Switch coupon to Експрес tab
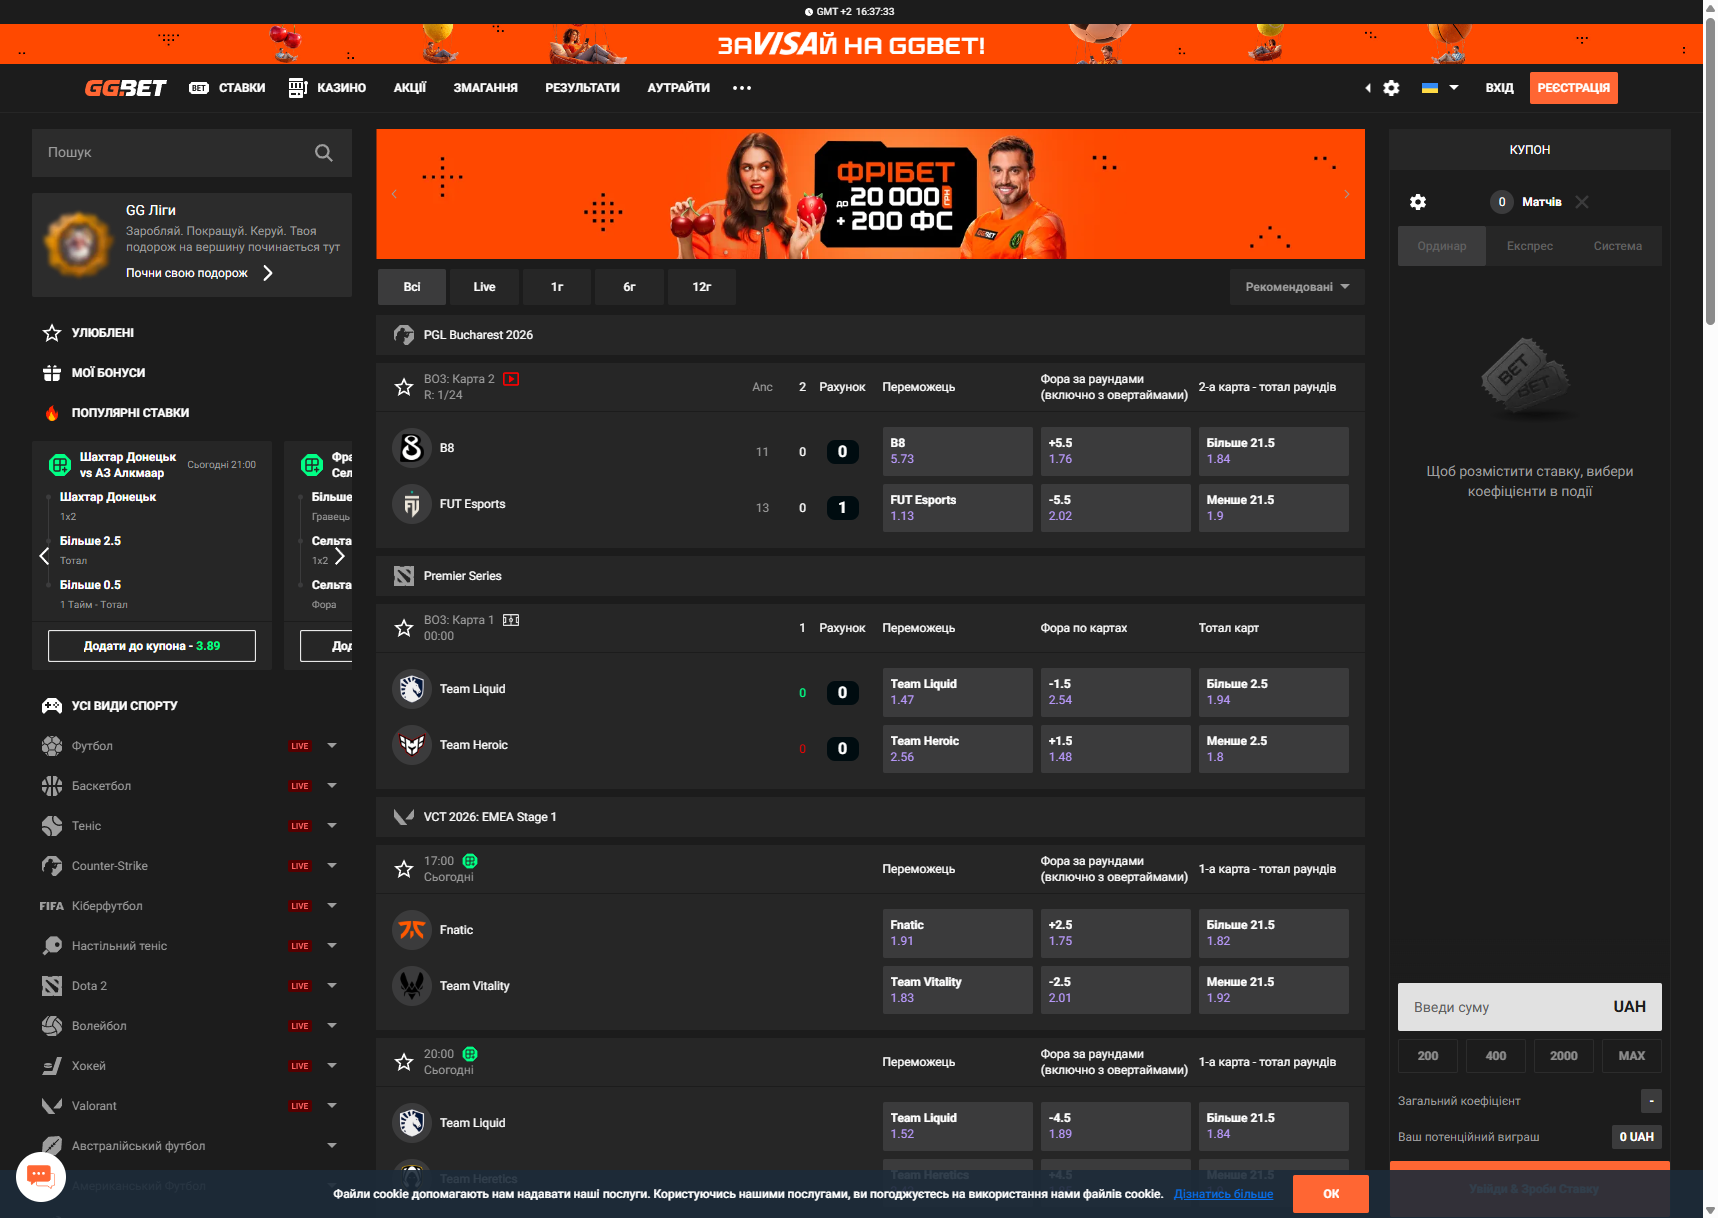 (1530, 246)
